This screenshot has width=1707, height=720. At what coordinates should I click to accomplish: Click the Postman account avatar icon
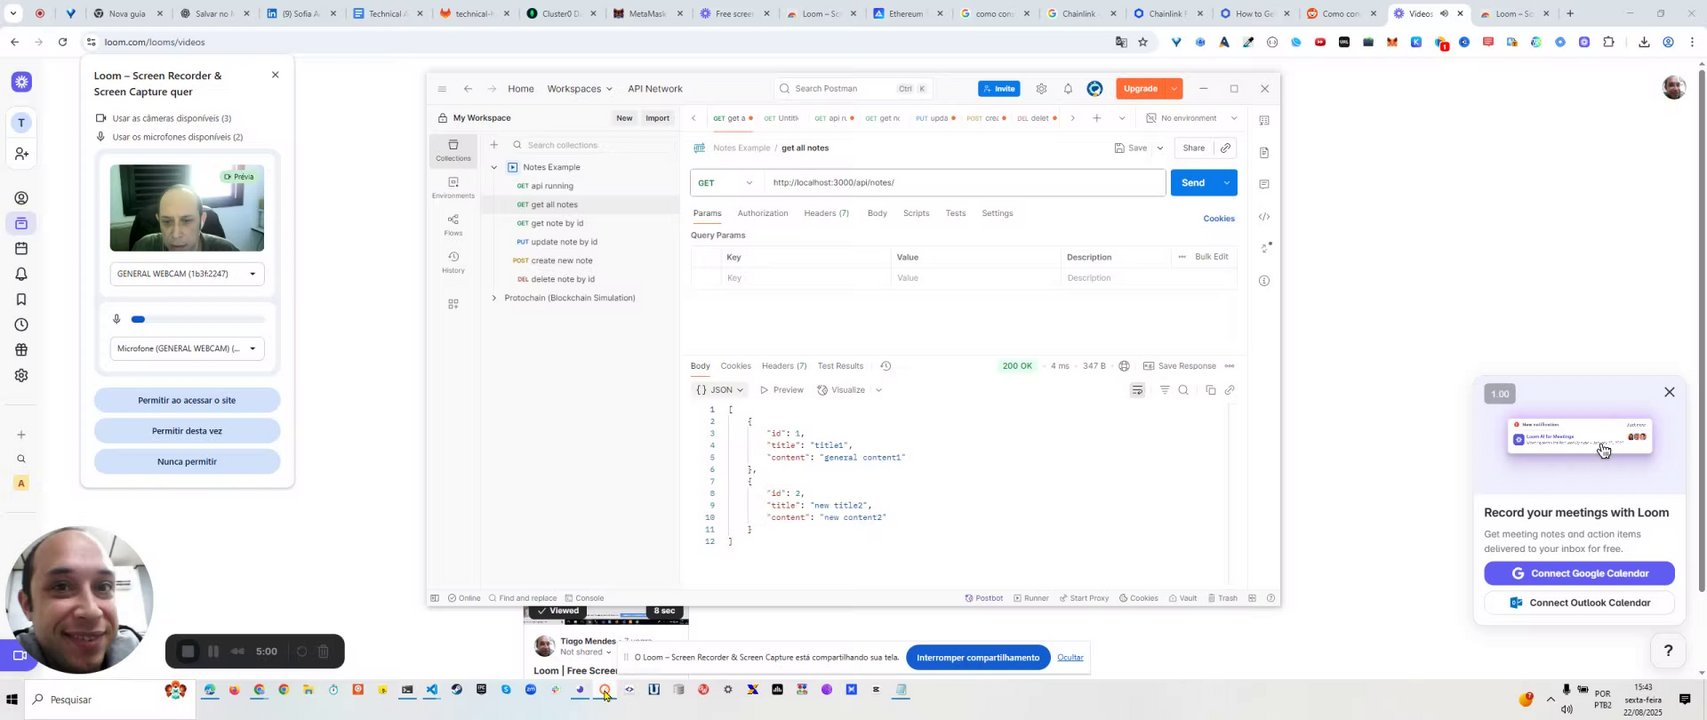1095,89
